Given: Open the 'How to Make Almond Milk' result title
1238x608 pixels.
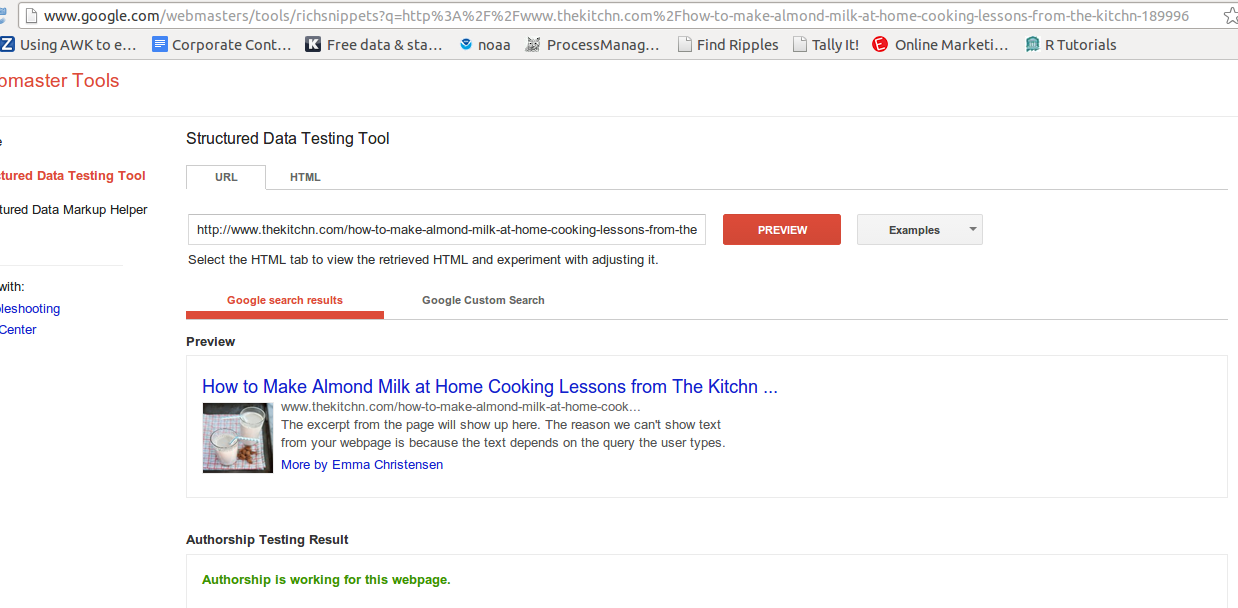Looking at the screenshot, I should tap(490, 386).
